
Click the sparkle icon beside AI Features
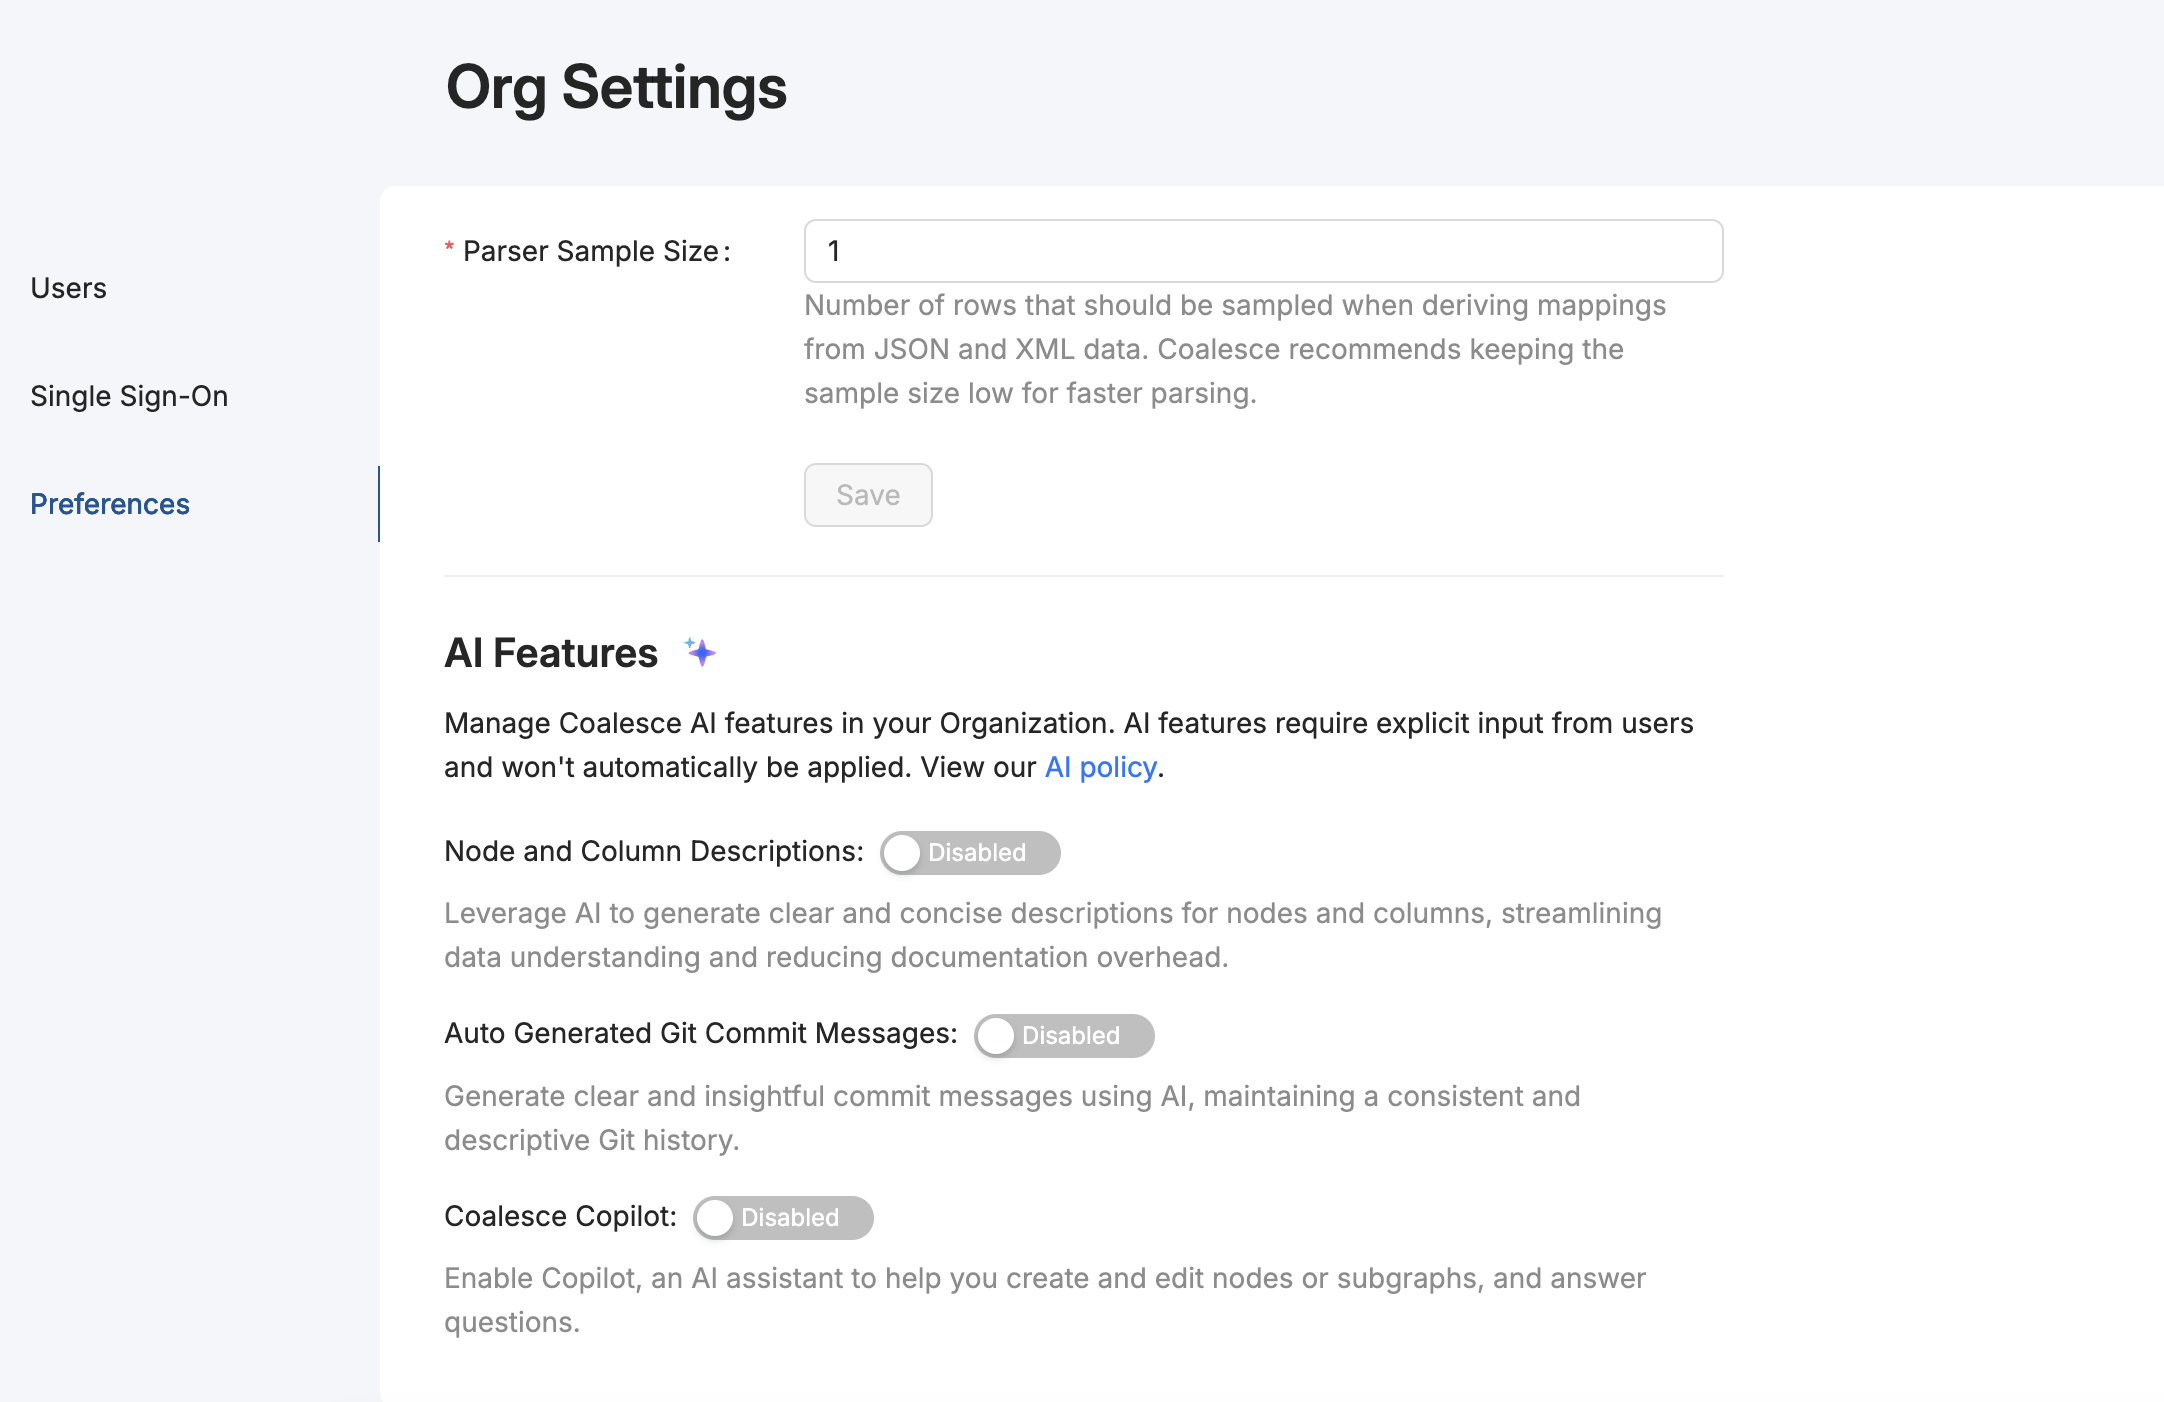[x=700, y=651]
